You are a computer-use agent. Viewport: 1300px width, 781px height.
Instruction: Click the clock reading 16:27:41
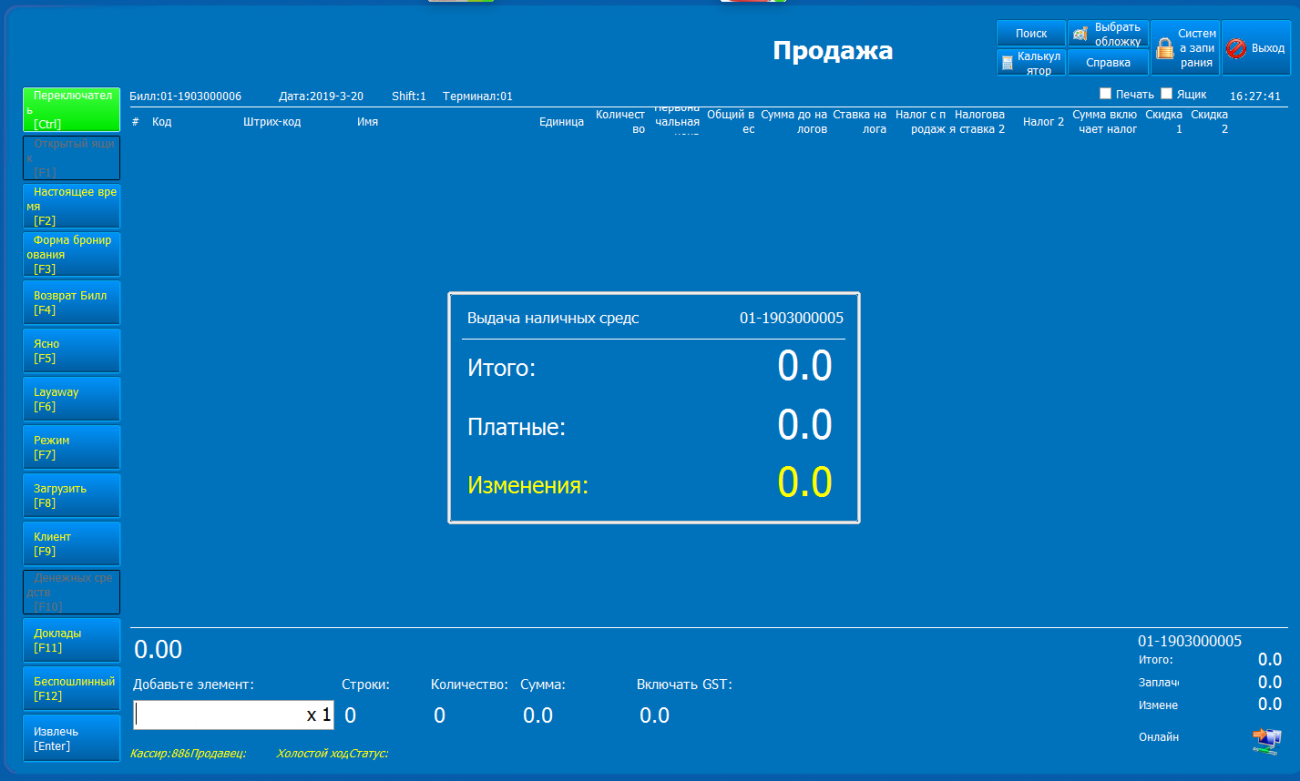tap(1255, 97)
